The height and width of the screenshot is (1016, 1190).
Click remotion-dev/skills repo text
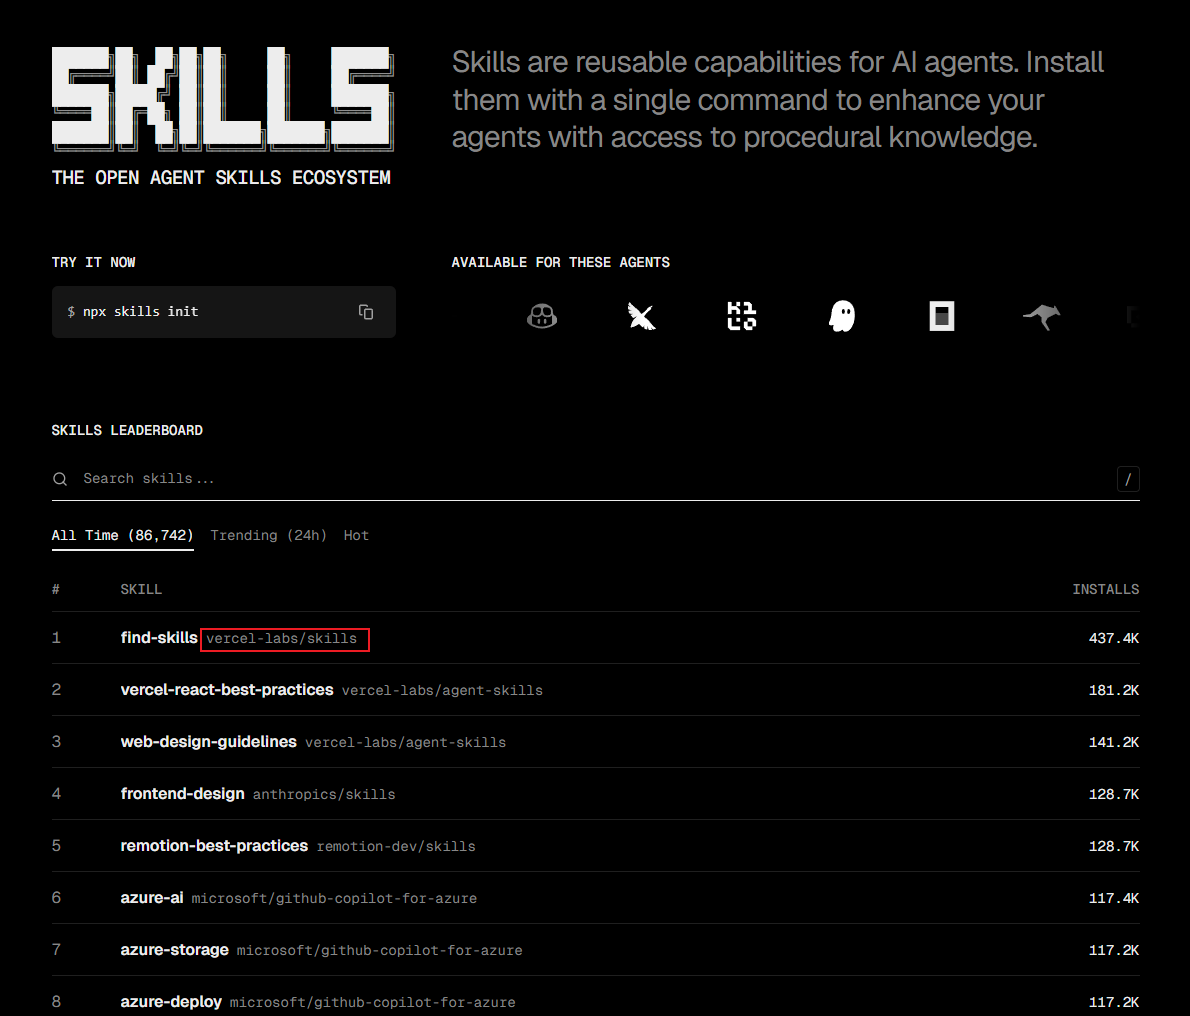pos(396,846)
